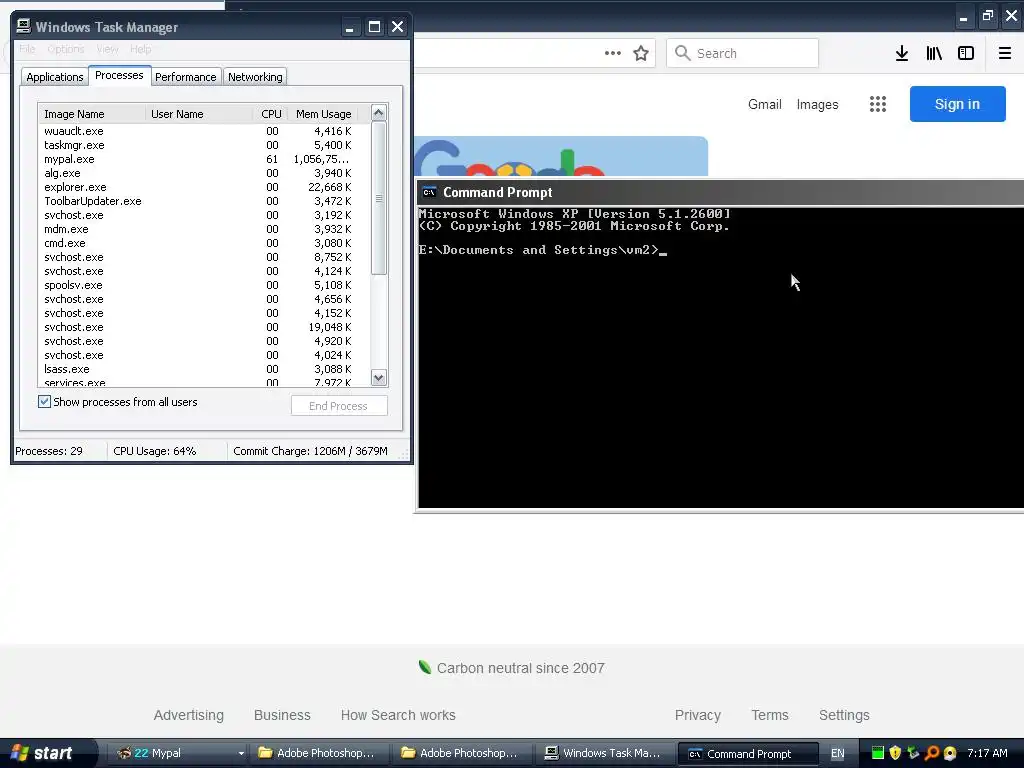Click the tray safely remove hardware icon
This screenshot has width=1024, height=768.
pyautogui.click(x=914, y=753)
